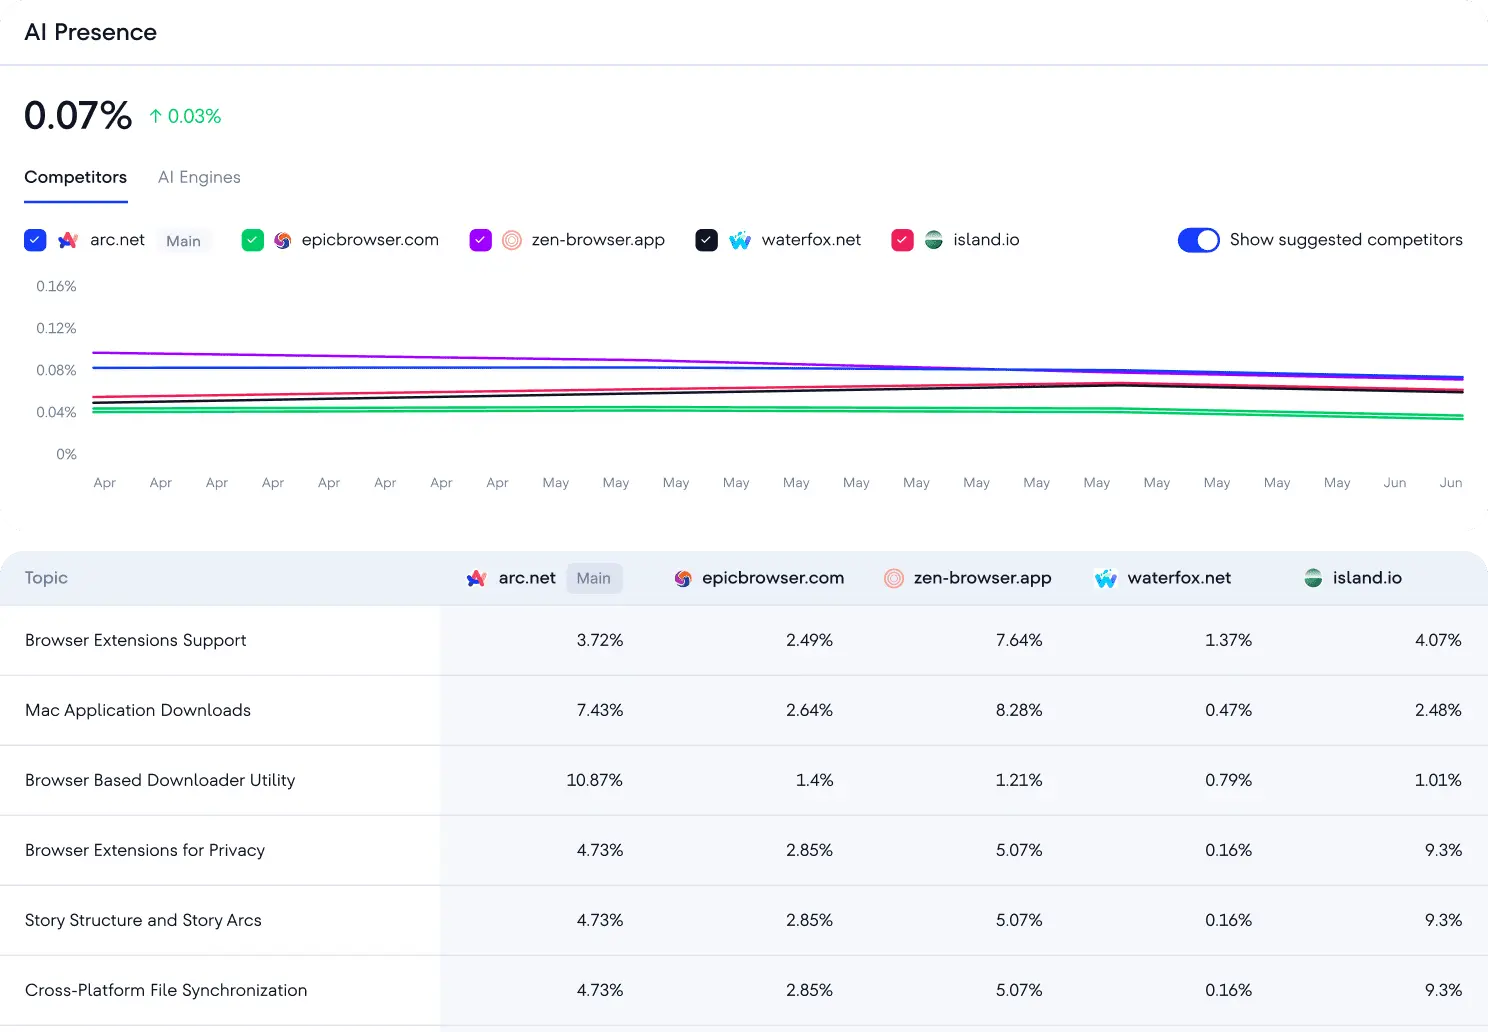Open the Browser Extensions Support topic
Viewport: 1488px width, 1032px height.
[136, 640]
